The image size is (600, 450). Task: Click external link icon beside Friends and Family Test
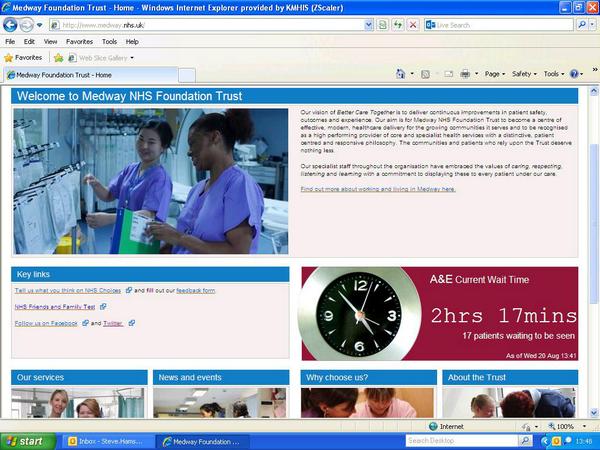(x=103, y=307)
